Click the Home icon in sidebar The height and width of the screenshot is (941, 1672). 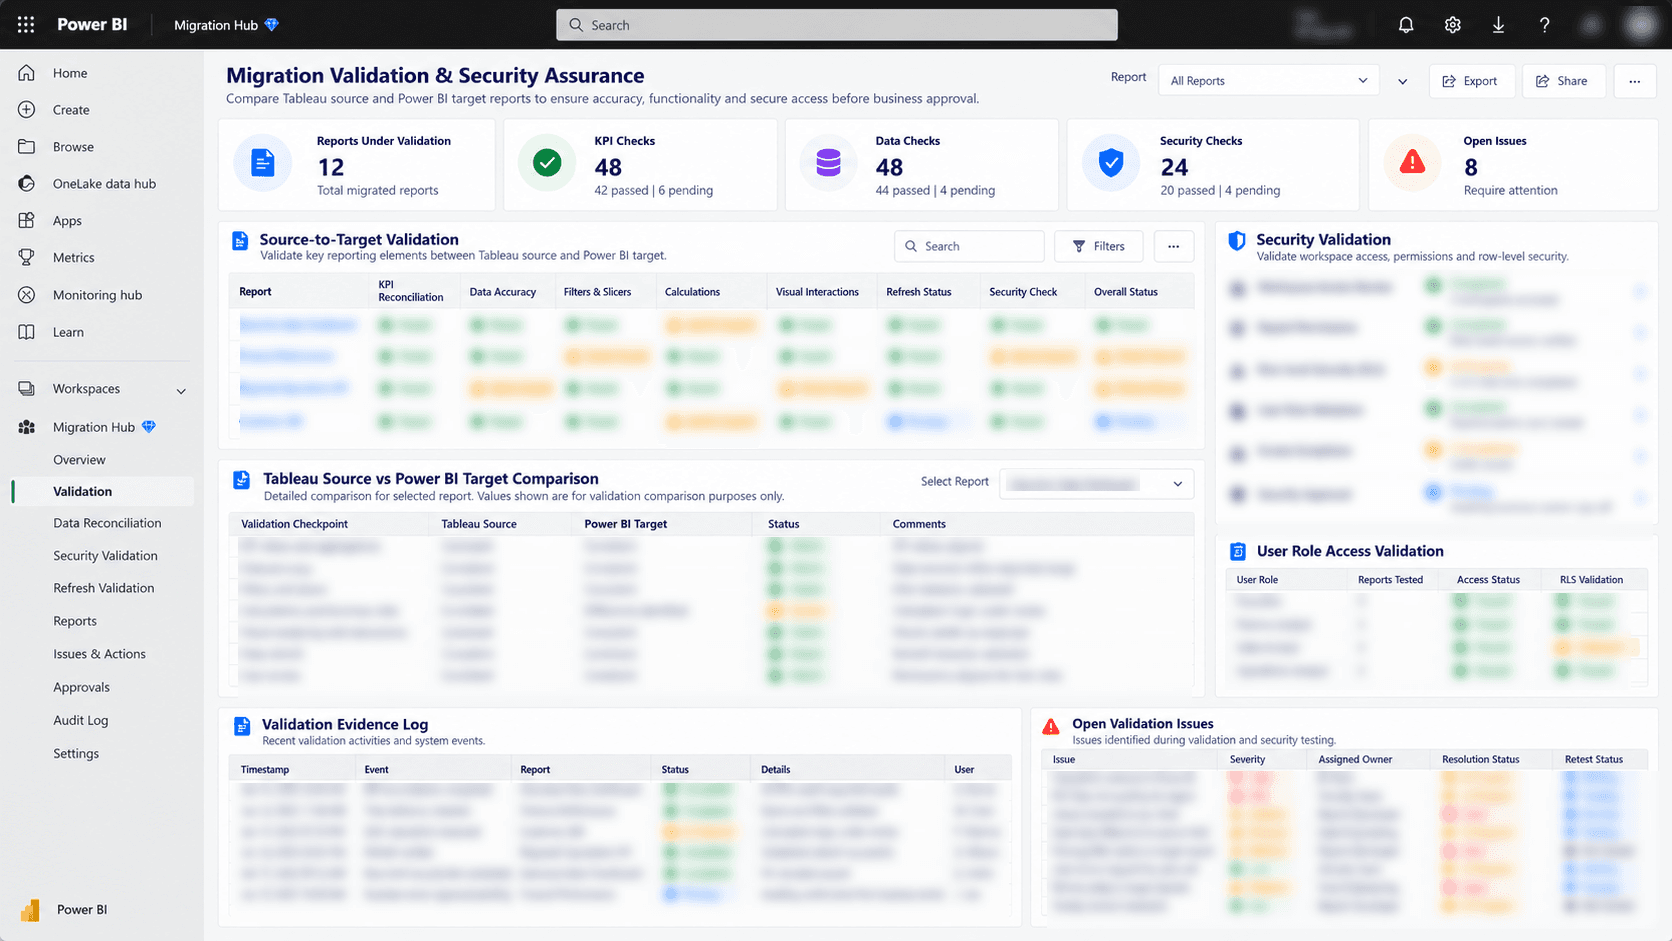coord(27,73)
